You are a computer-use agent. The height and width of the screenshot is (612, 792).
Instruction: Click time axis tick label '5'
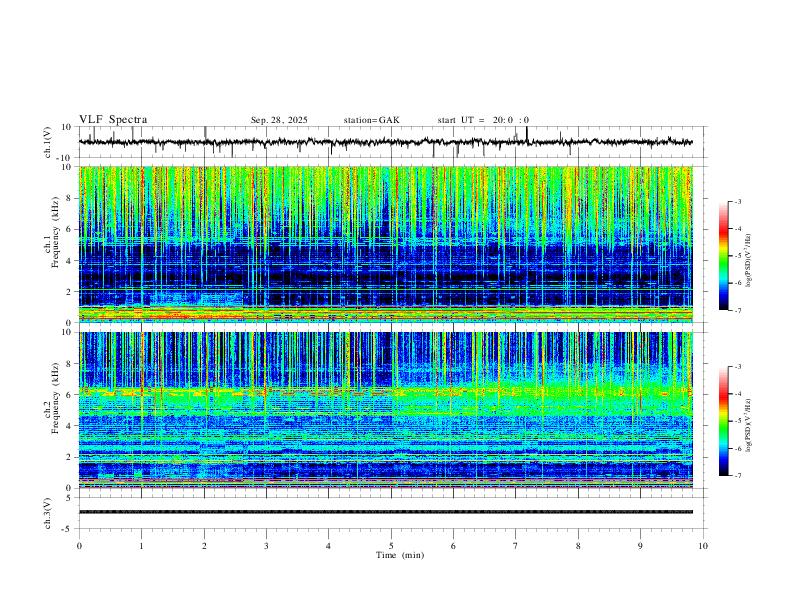pyautogui.click(x=391, y=546)
